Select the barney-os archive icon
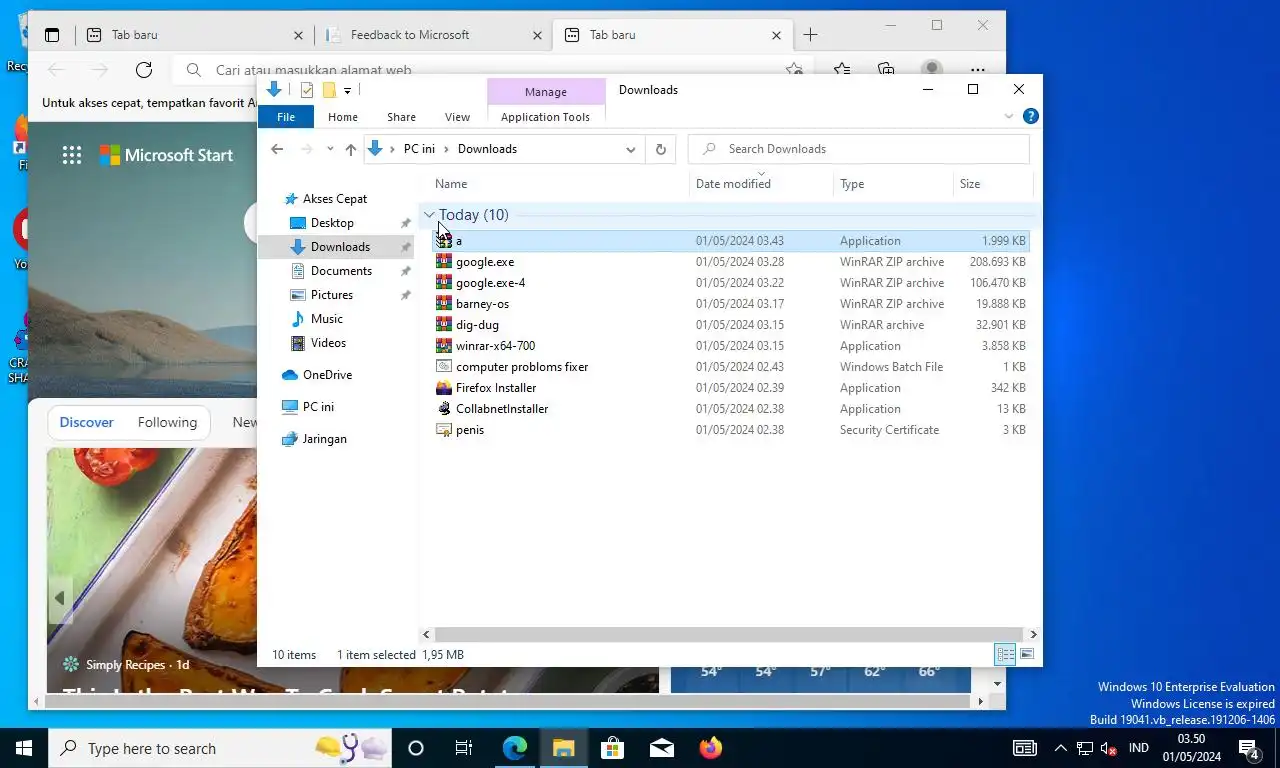Image resolution: width=1280 pixels, height=768 pixels. point(444,304)
